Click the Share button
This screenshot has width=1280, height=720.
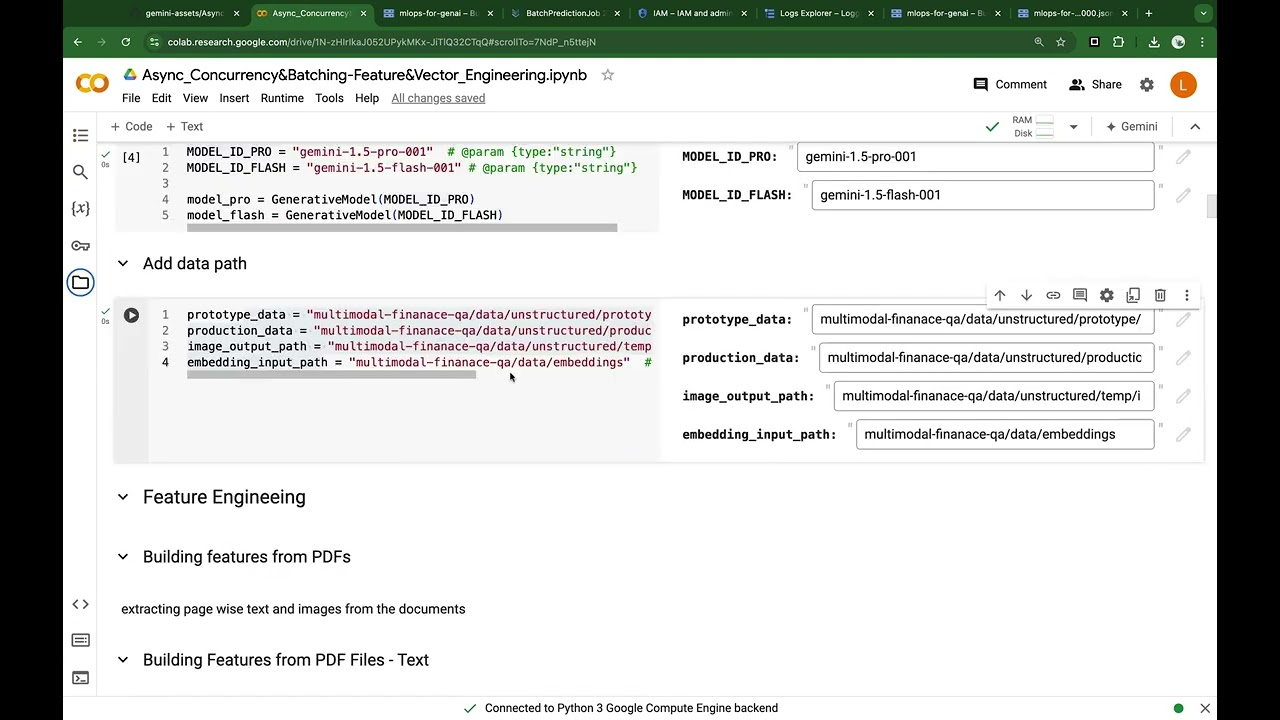coord(1095,85)
